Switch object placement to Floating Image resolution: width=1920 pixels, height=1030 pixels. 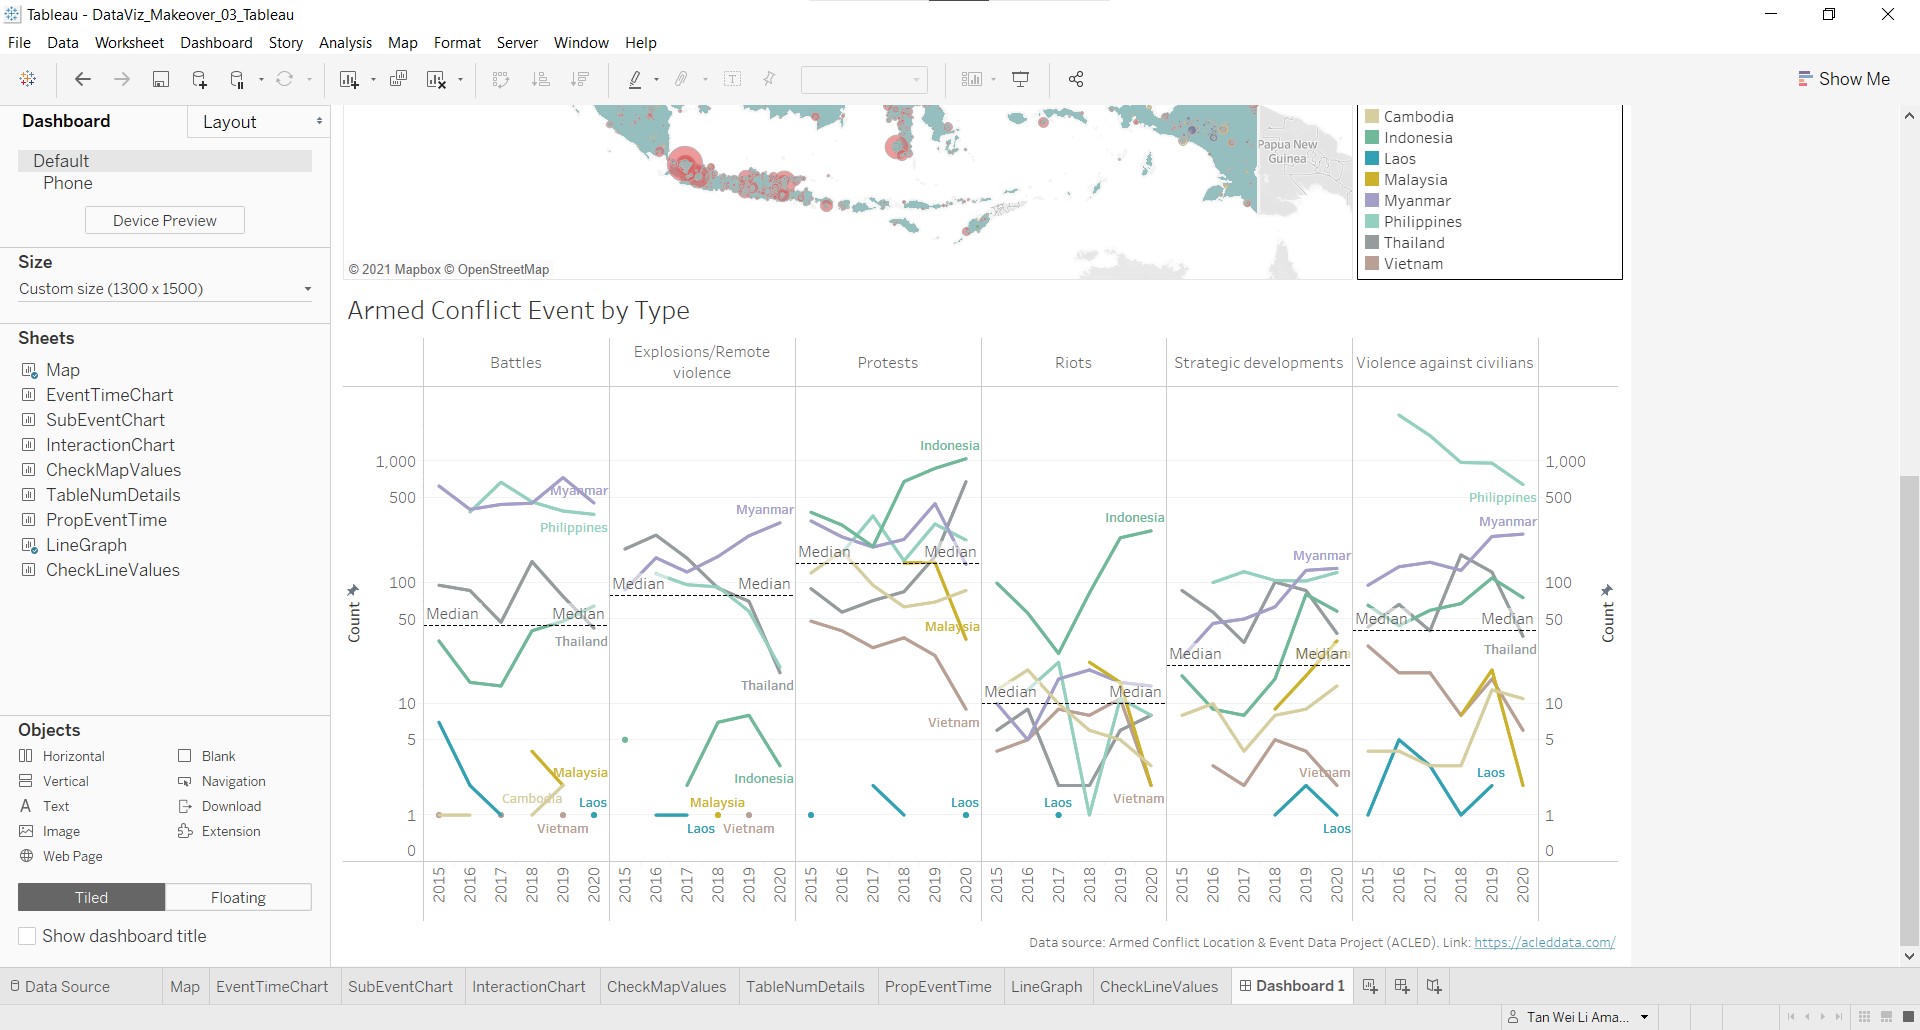tap(238, 898)
